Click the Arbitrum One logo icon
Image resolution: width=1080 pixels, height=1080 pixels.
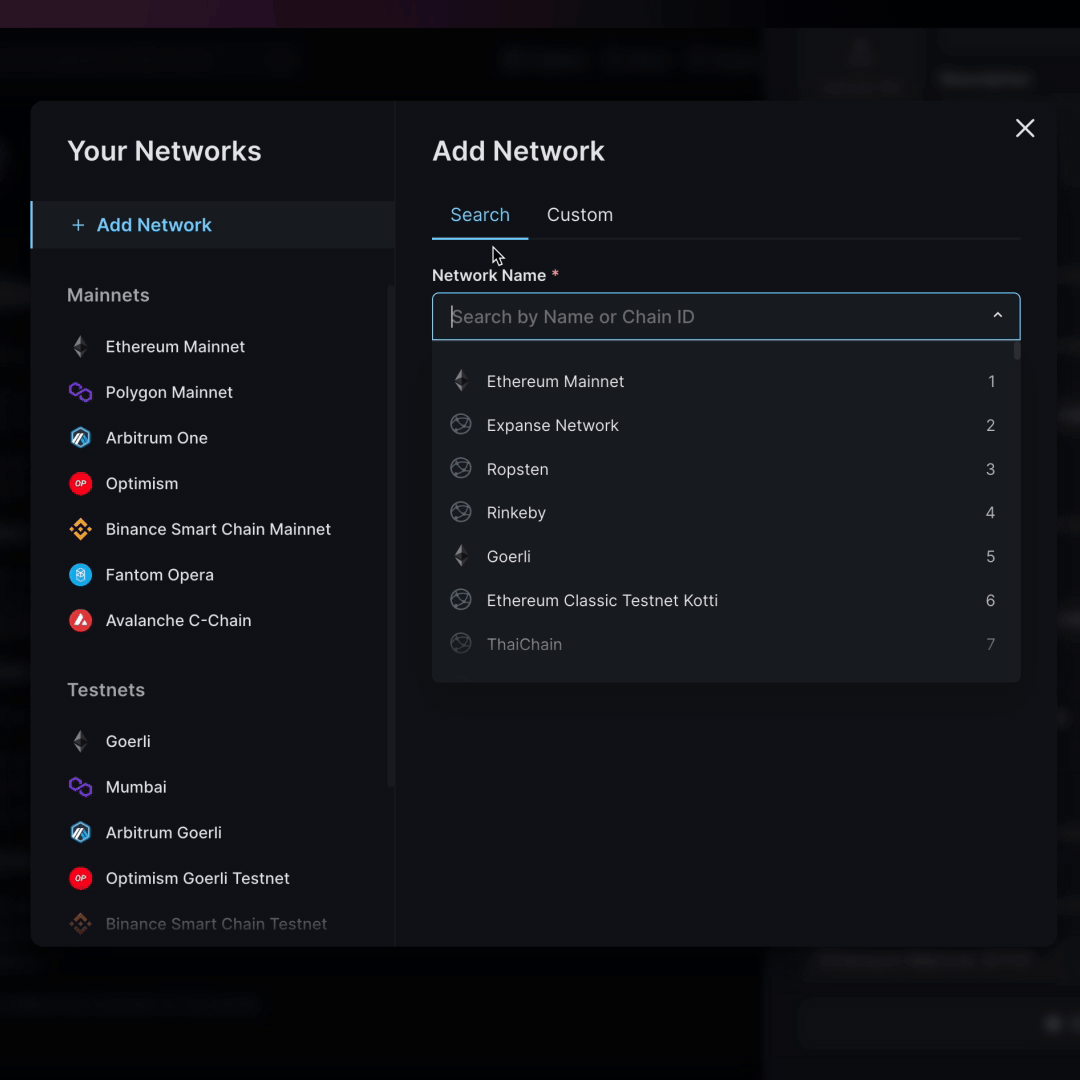point(81,437)
